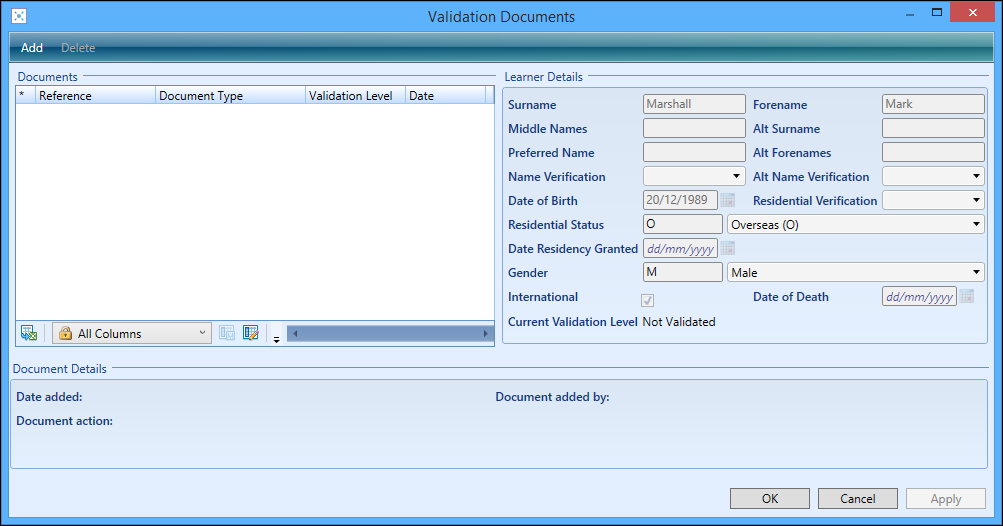Click the asterisk column header
This screenshot has width=1003, height=526.
25,95
